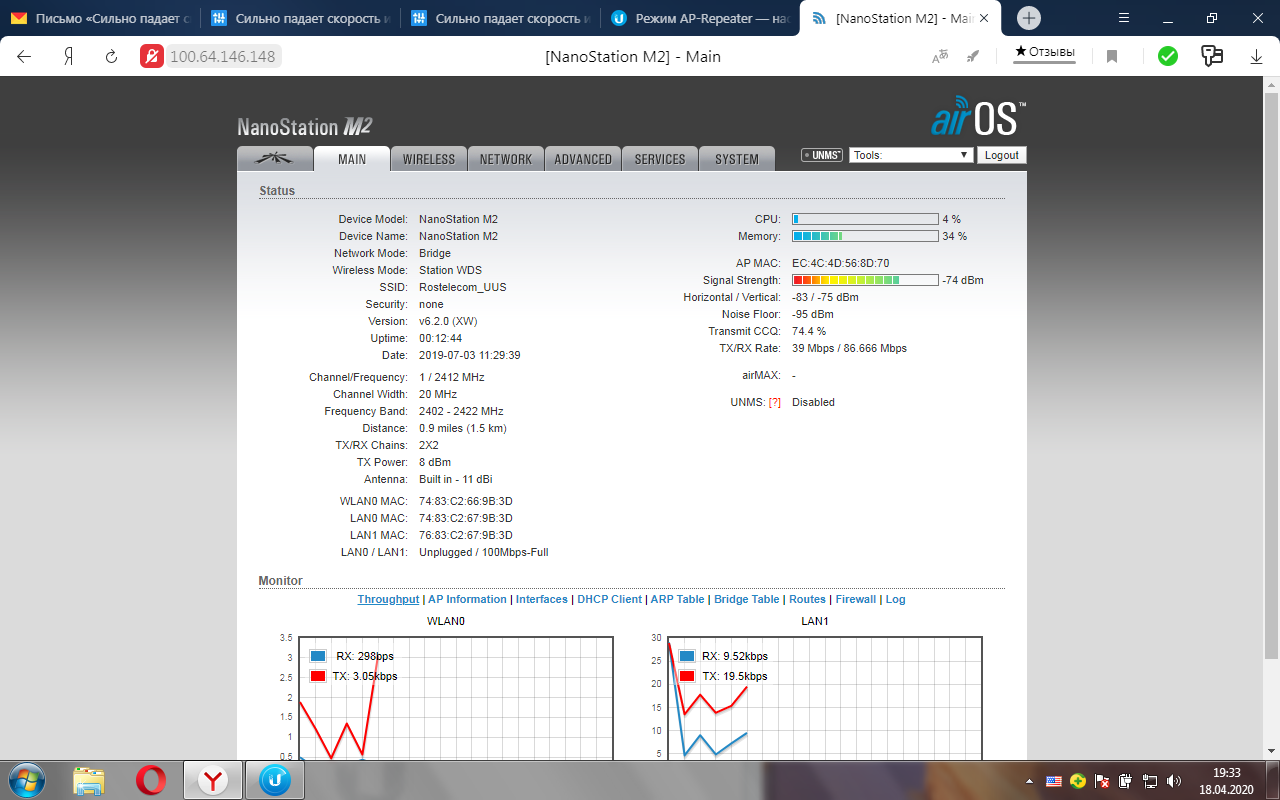Go back with the browser back arrow
1280x800 pixels.
tap(25, 56)
